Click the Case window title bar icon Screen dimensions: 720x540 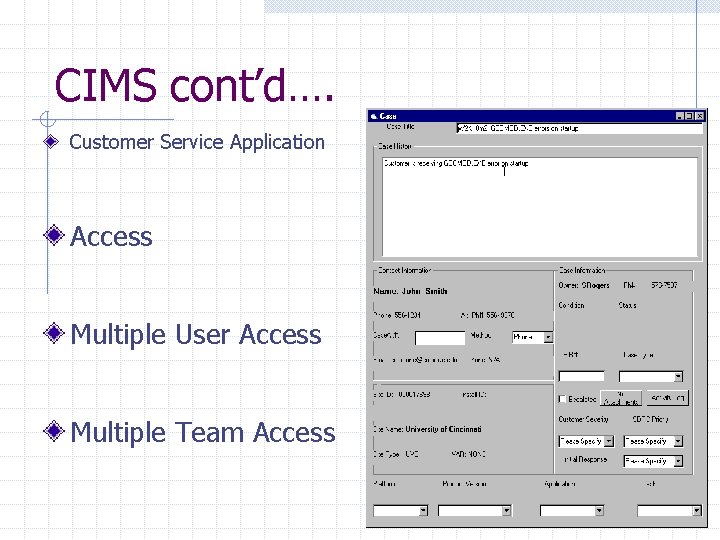374,116
